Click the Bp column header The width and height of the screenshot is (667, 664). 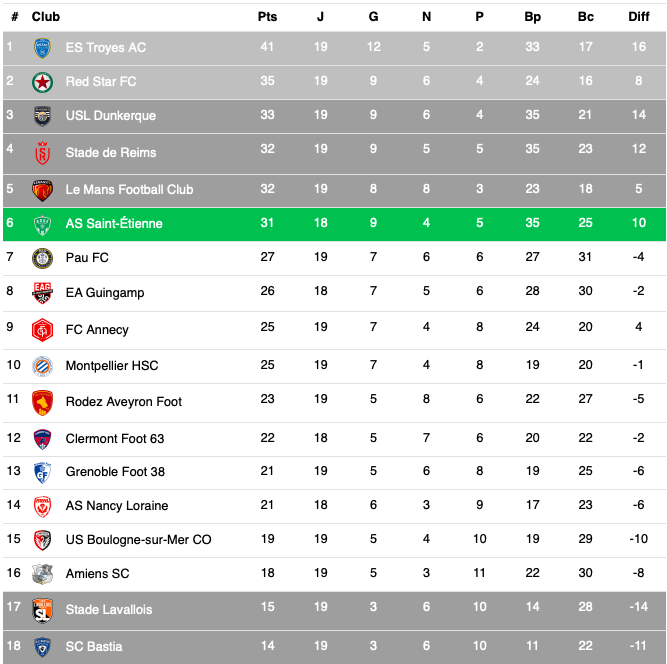[532, 17]
